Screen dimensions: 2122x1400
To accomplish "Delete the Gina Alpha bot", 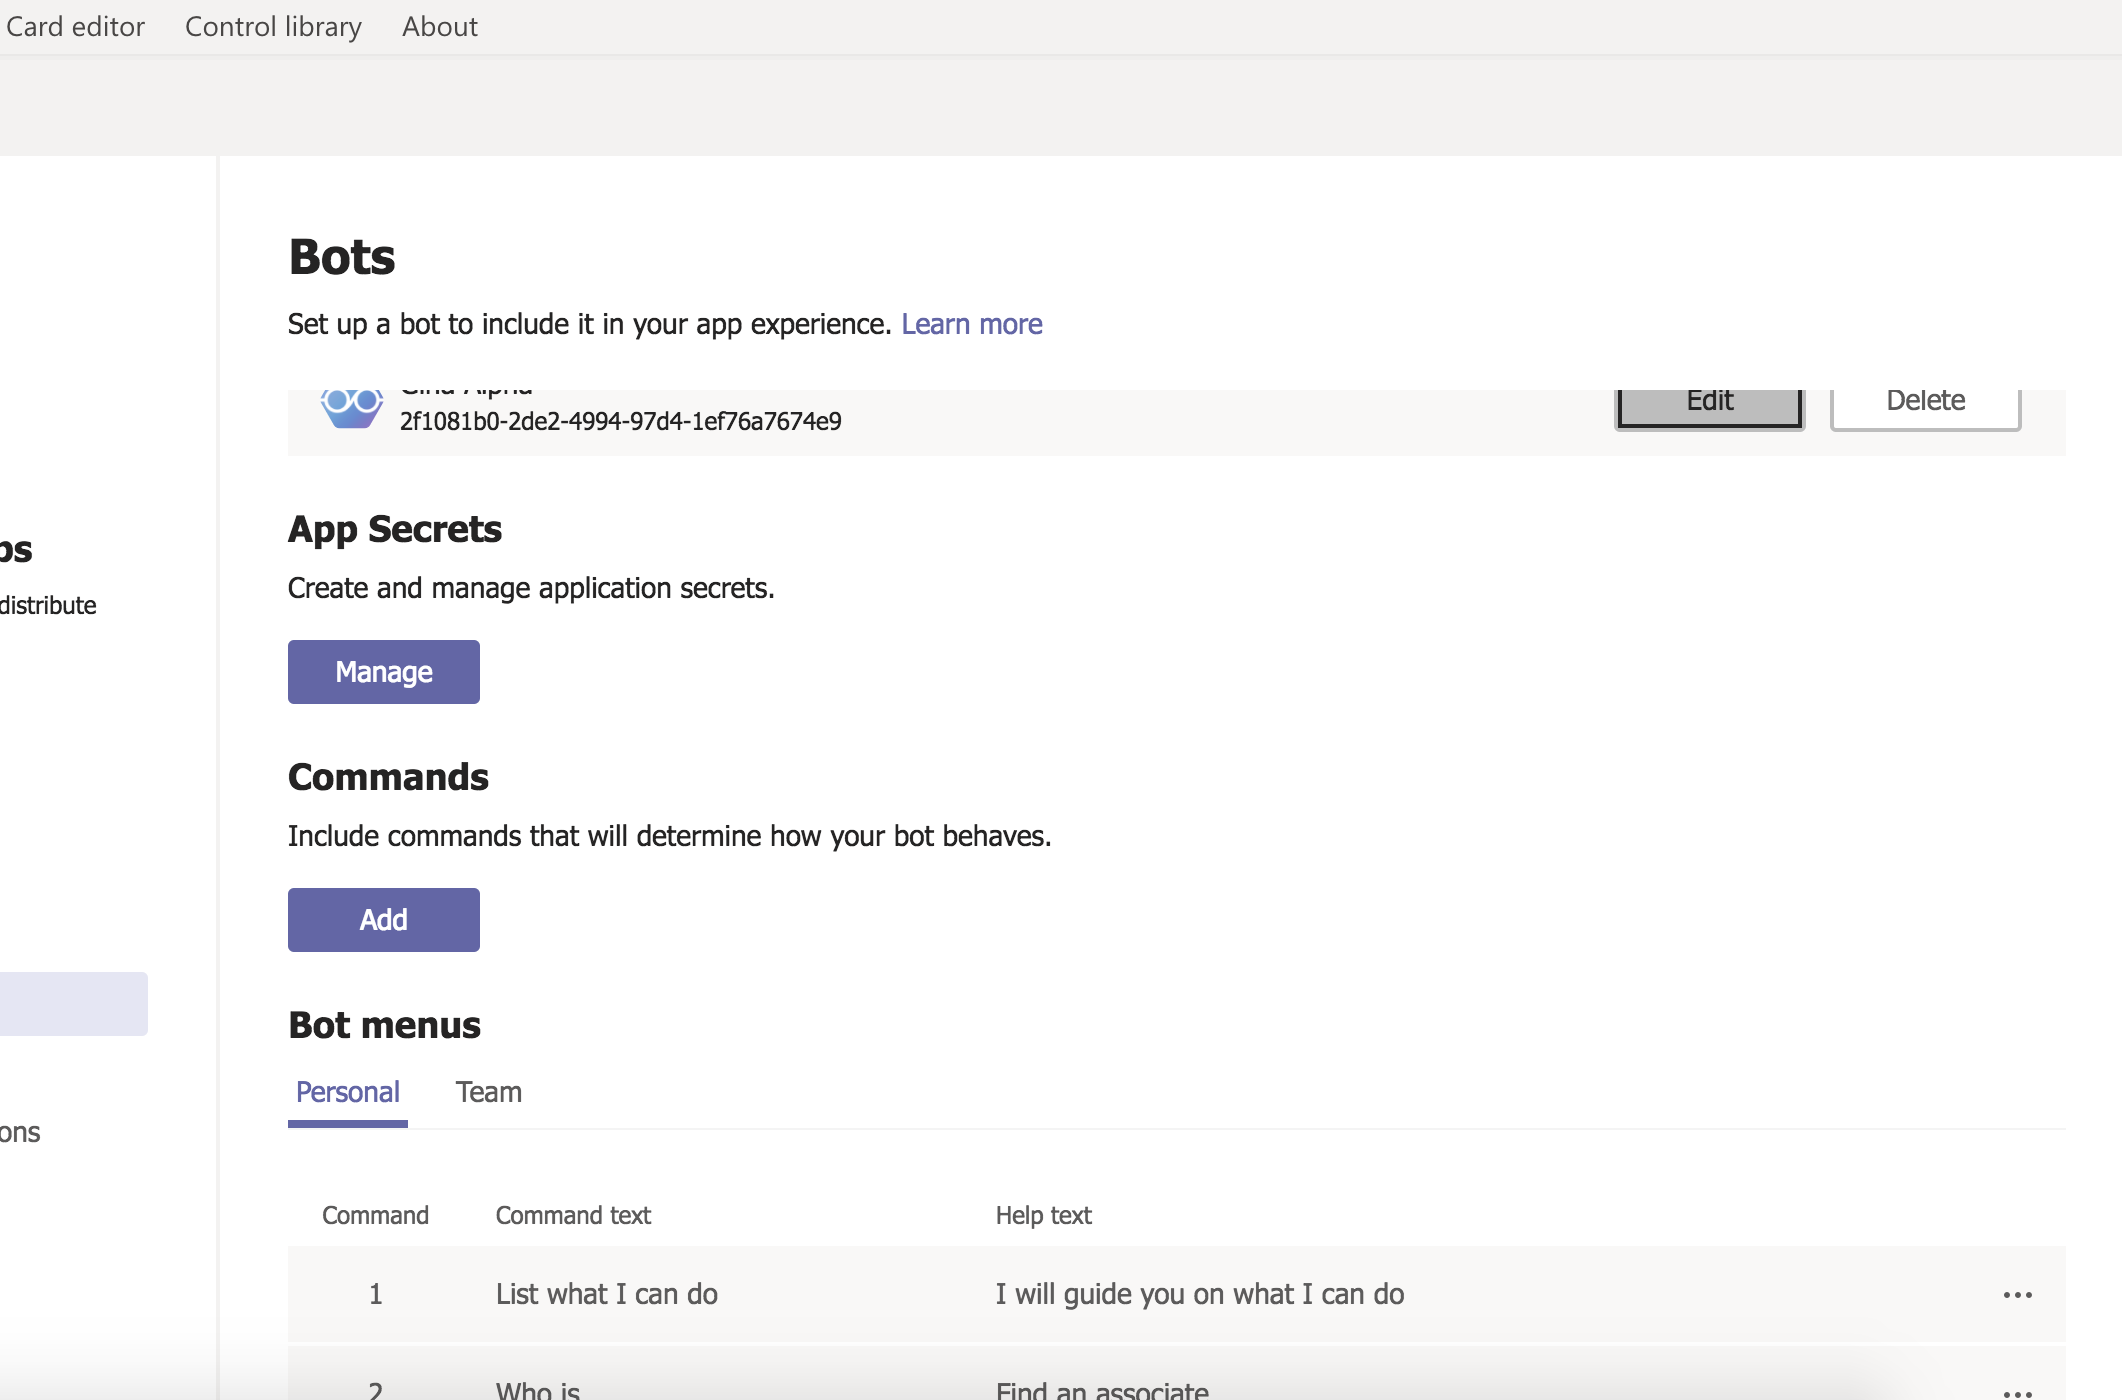I will 1925,400.
